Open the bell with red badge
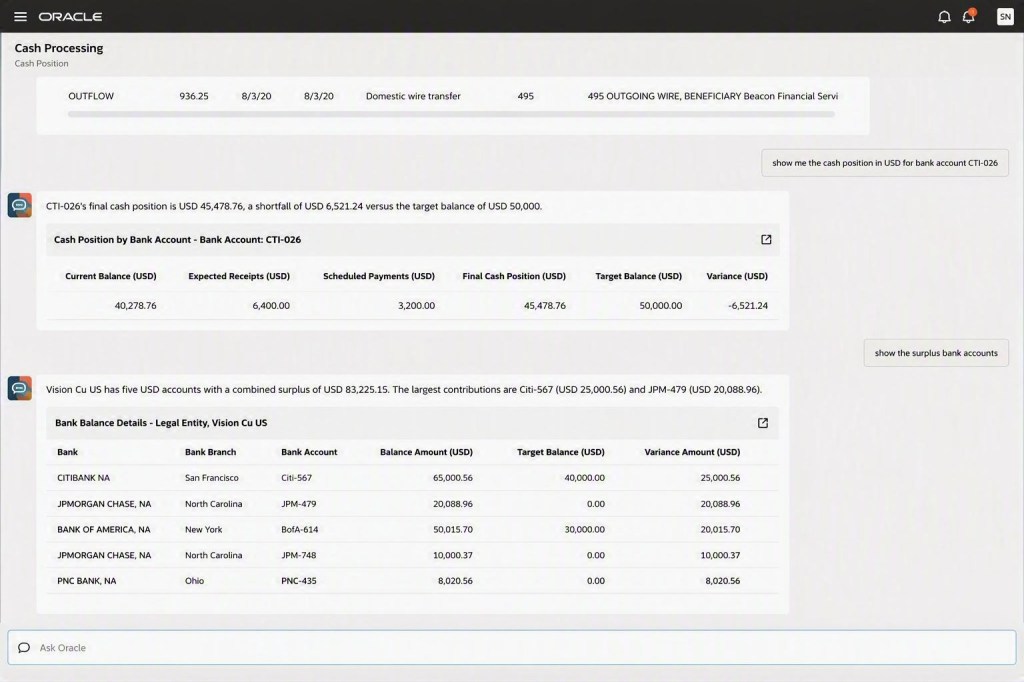 coord(969,16)
